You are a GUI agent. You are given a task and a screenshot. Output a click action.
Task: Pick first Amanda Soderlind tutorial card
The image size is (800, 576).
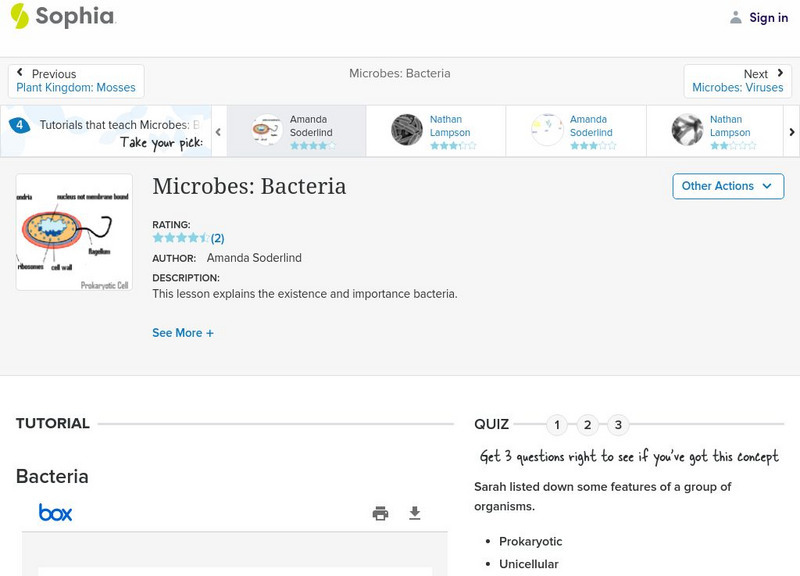tap(296, 131)
